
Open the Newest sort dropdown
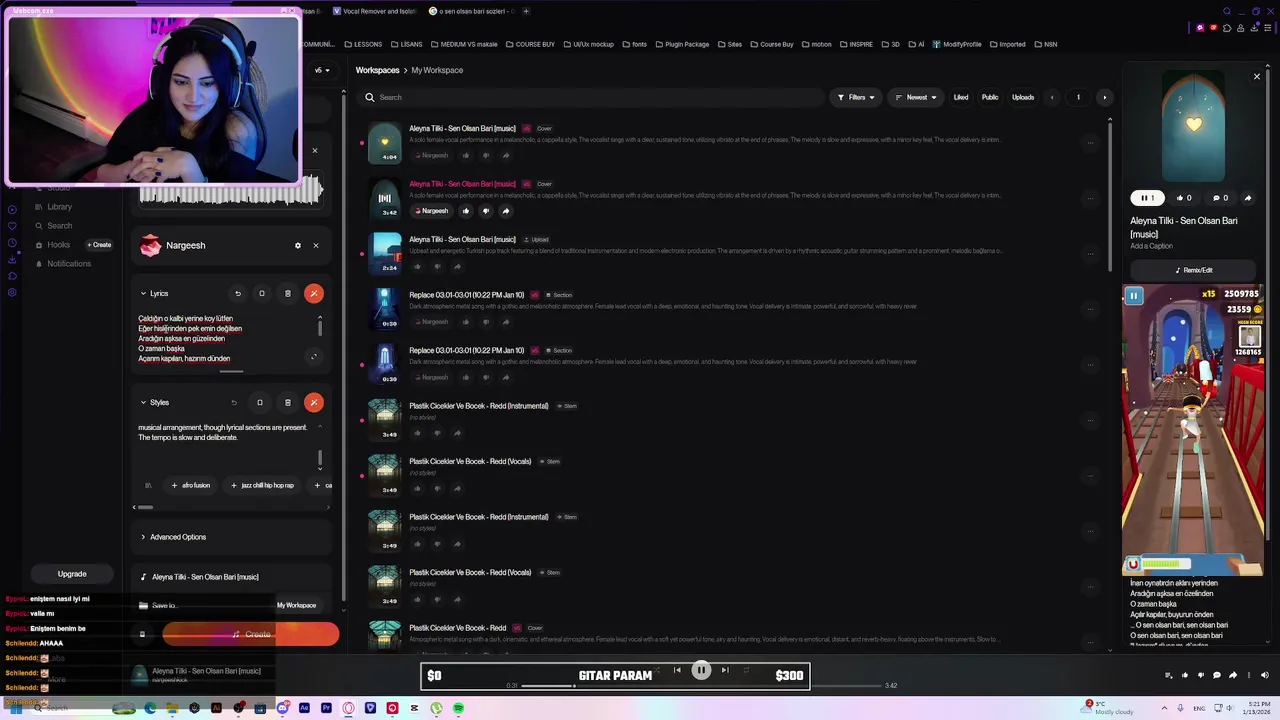[x=916, y=97]
